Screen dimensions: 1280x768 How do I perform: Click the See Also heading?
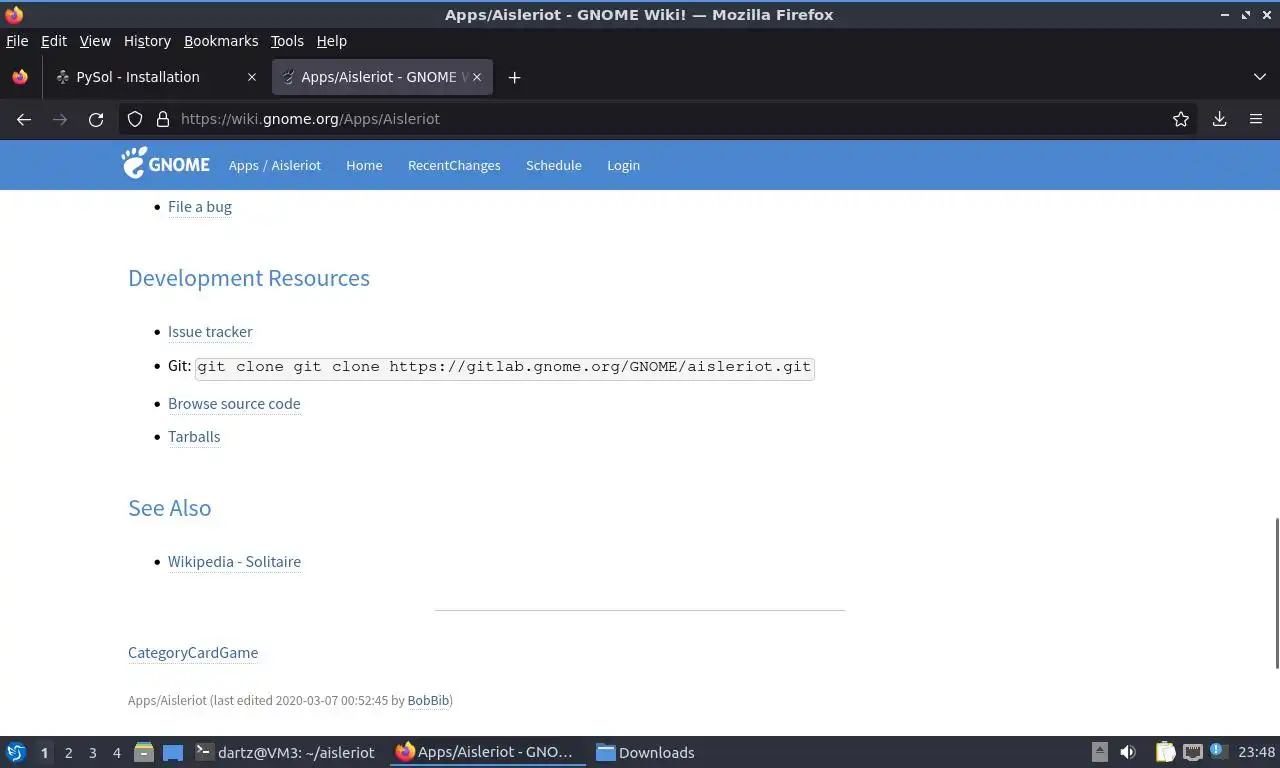click(170, 508)
